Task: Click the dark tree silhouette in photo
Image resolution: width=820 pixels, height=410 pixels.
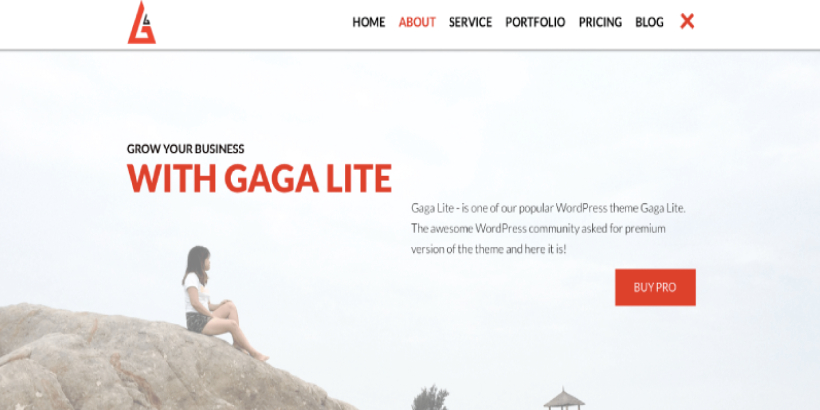Action: pyautogui.click(x=430, y=398)
